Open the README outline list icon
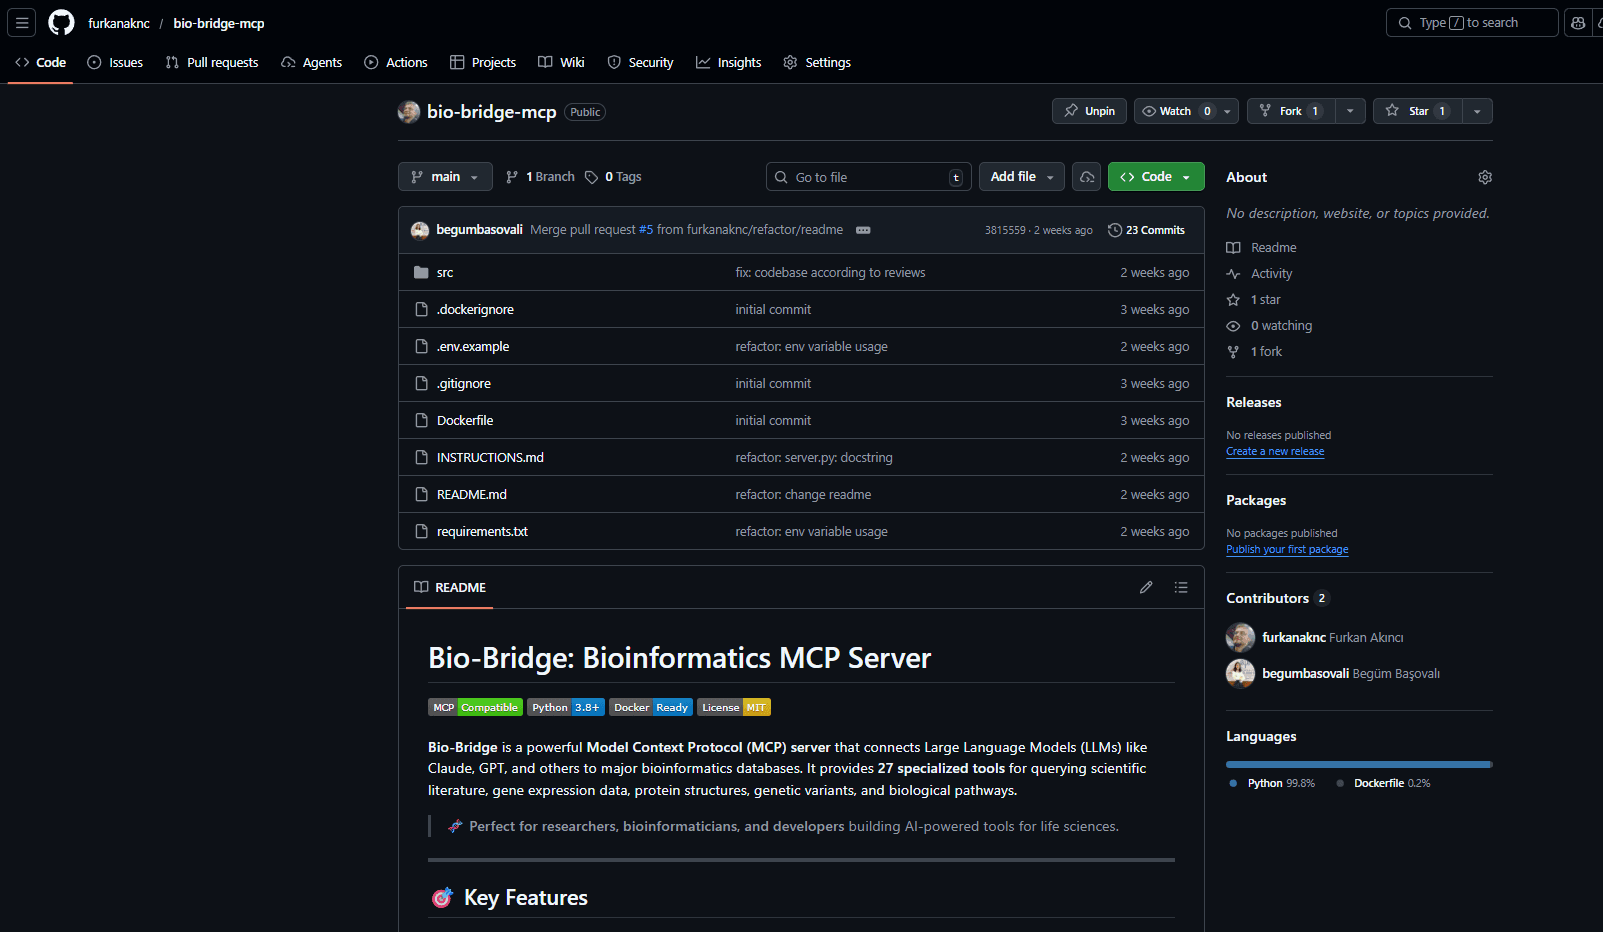1603x932 pixels. point(1181,587)
